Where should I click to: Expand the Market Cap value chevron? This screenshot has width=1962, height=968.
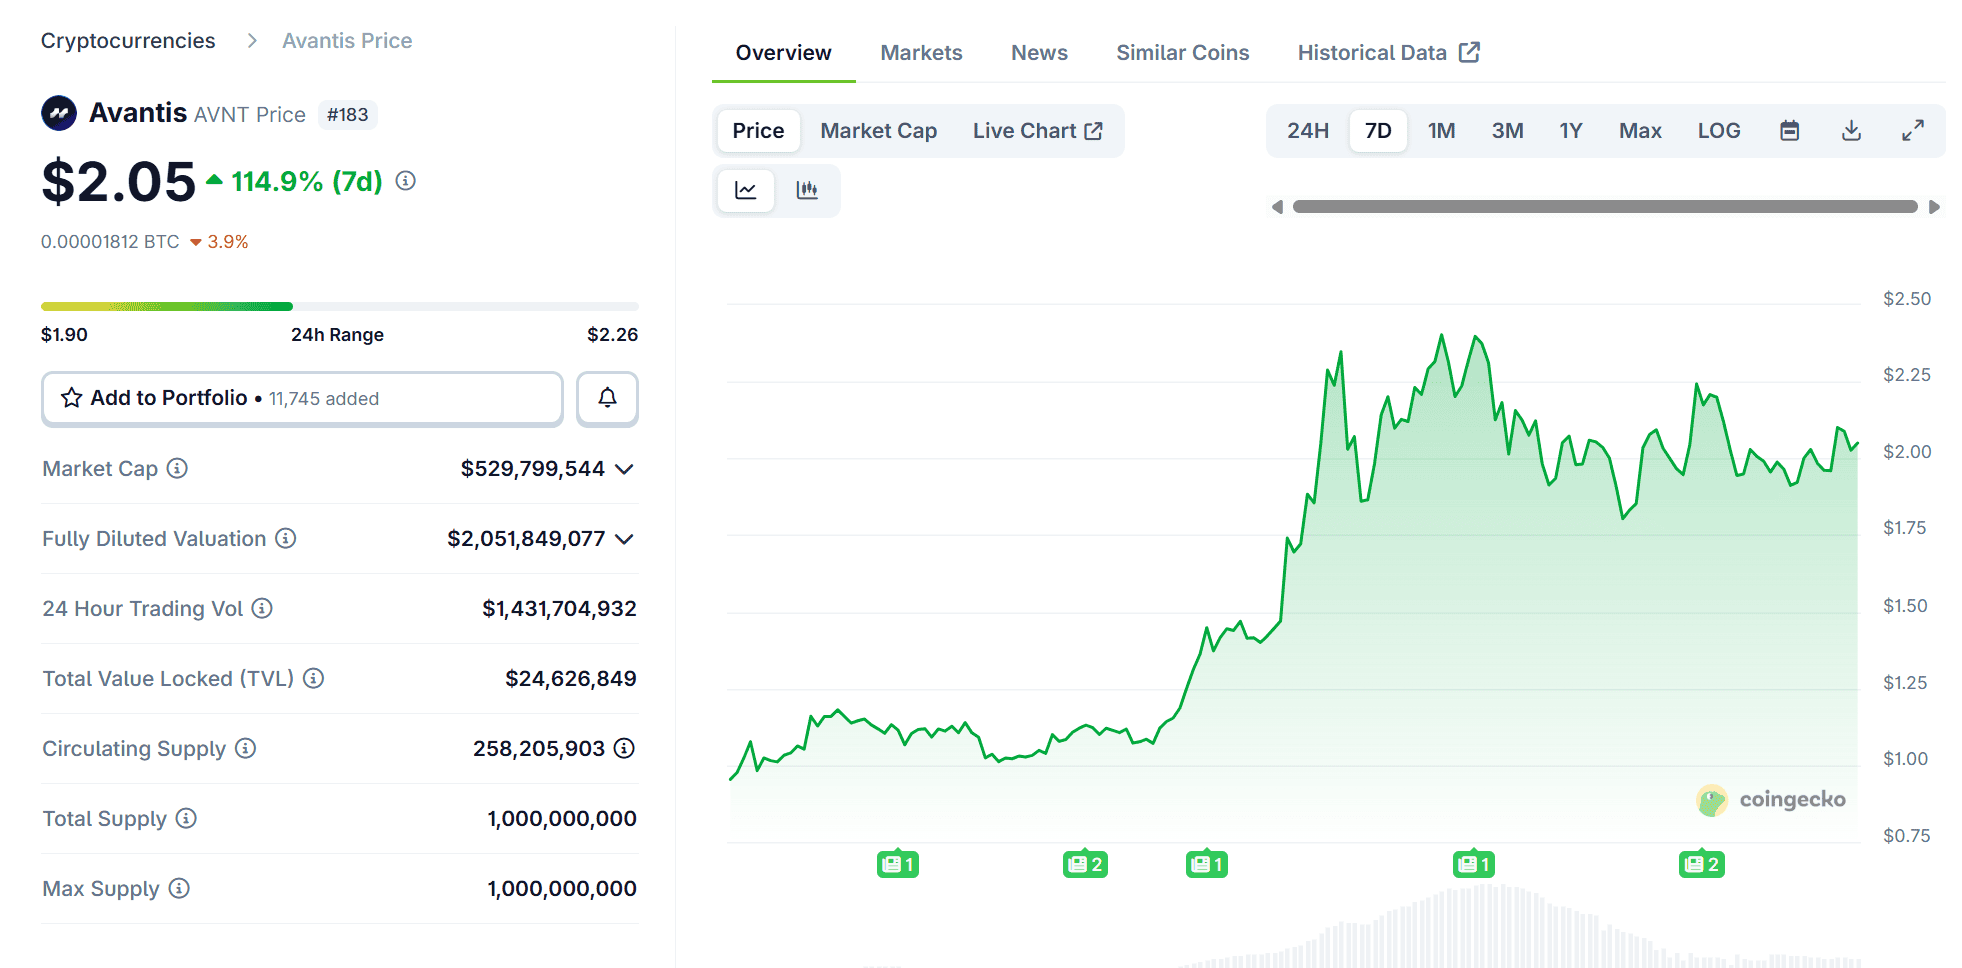625,469
